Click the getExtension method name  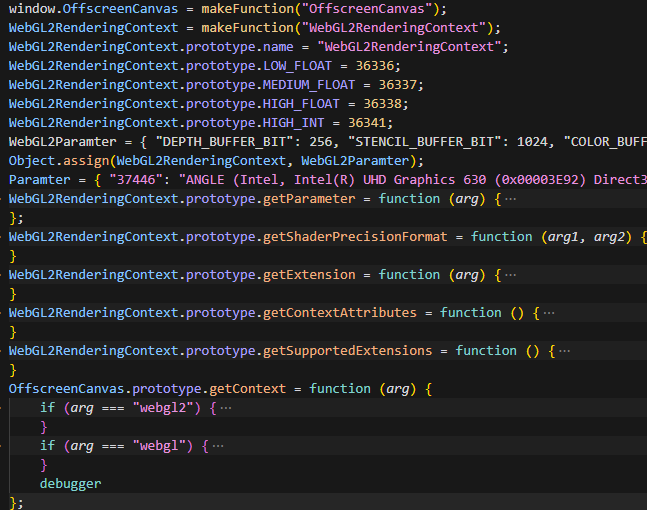point(309,274)
